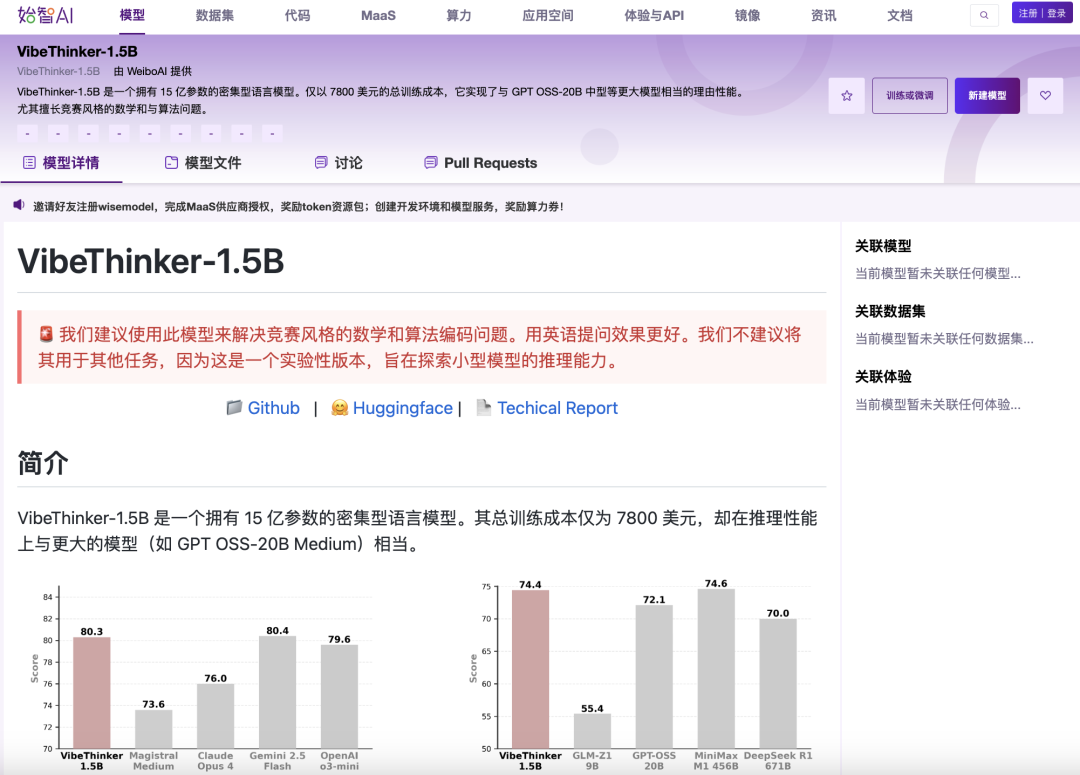The height and width of the screenshot is (775, 1080).
Task: Click the megaphone announcement icon
Action: [x=19, y=205]
